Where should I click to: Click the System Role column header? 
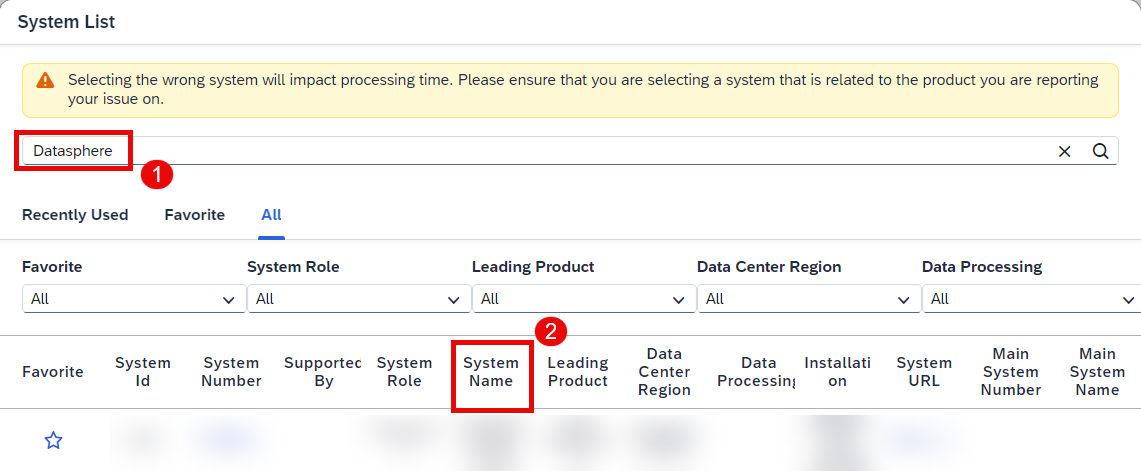pos(405,372)
